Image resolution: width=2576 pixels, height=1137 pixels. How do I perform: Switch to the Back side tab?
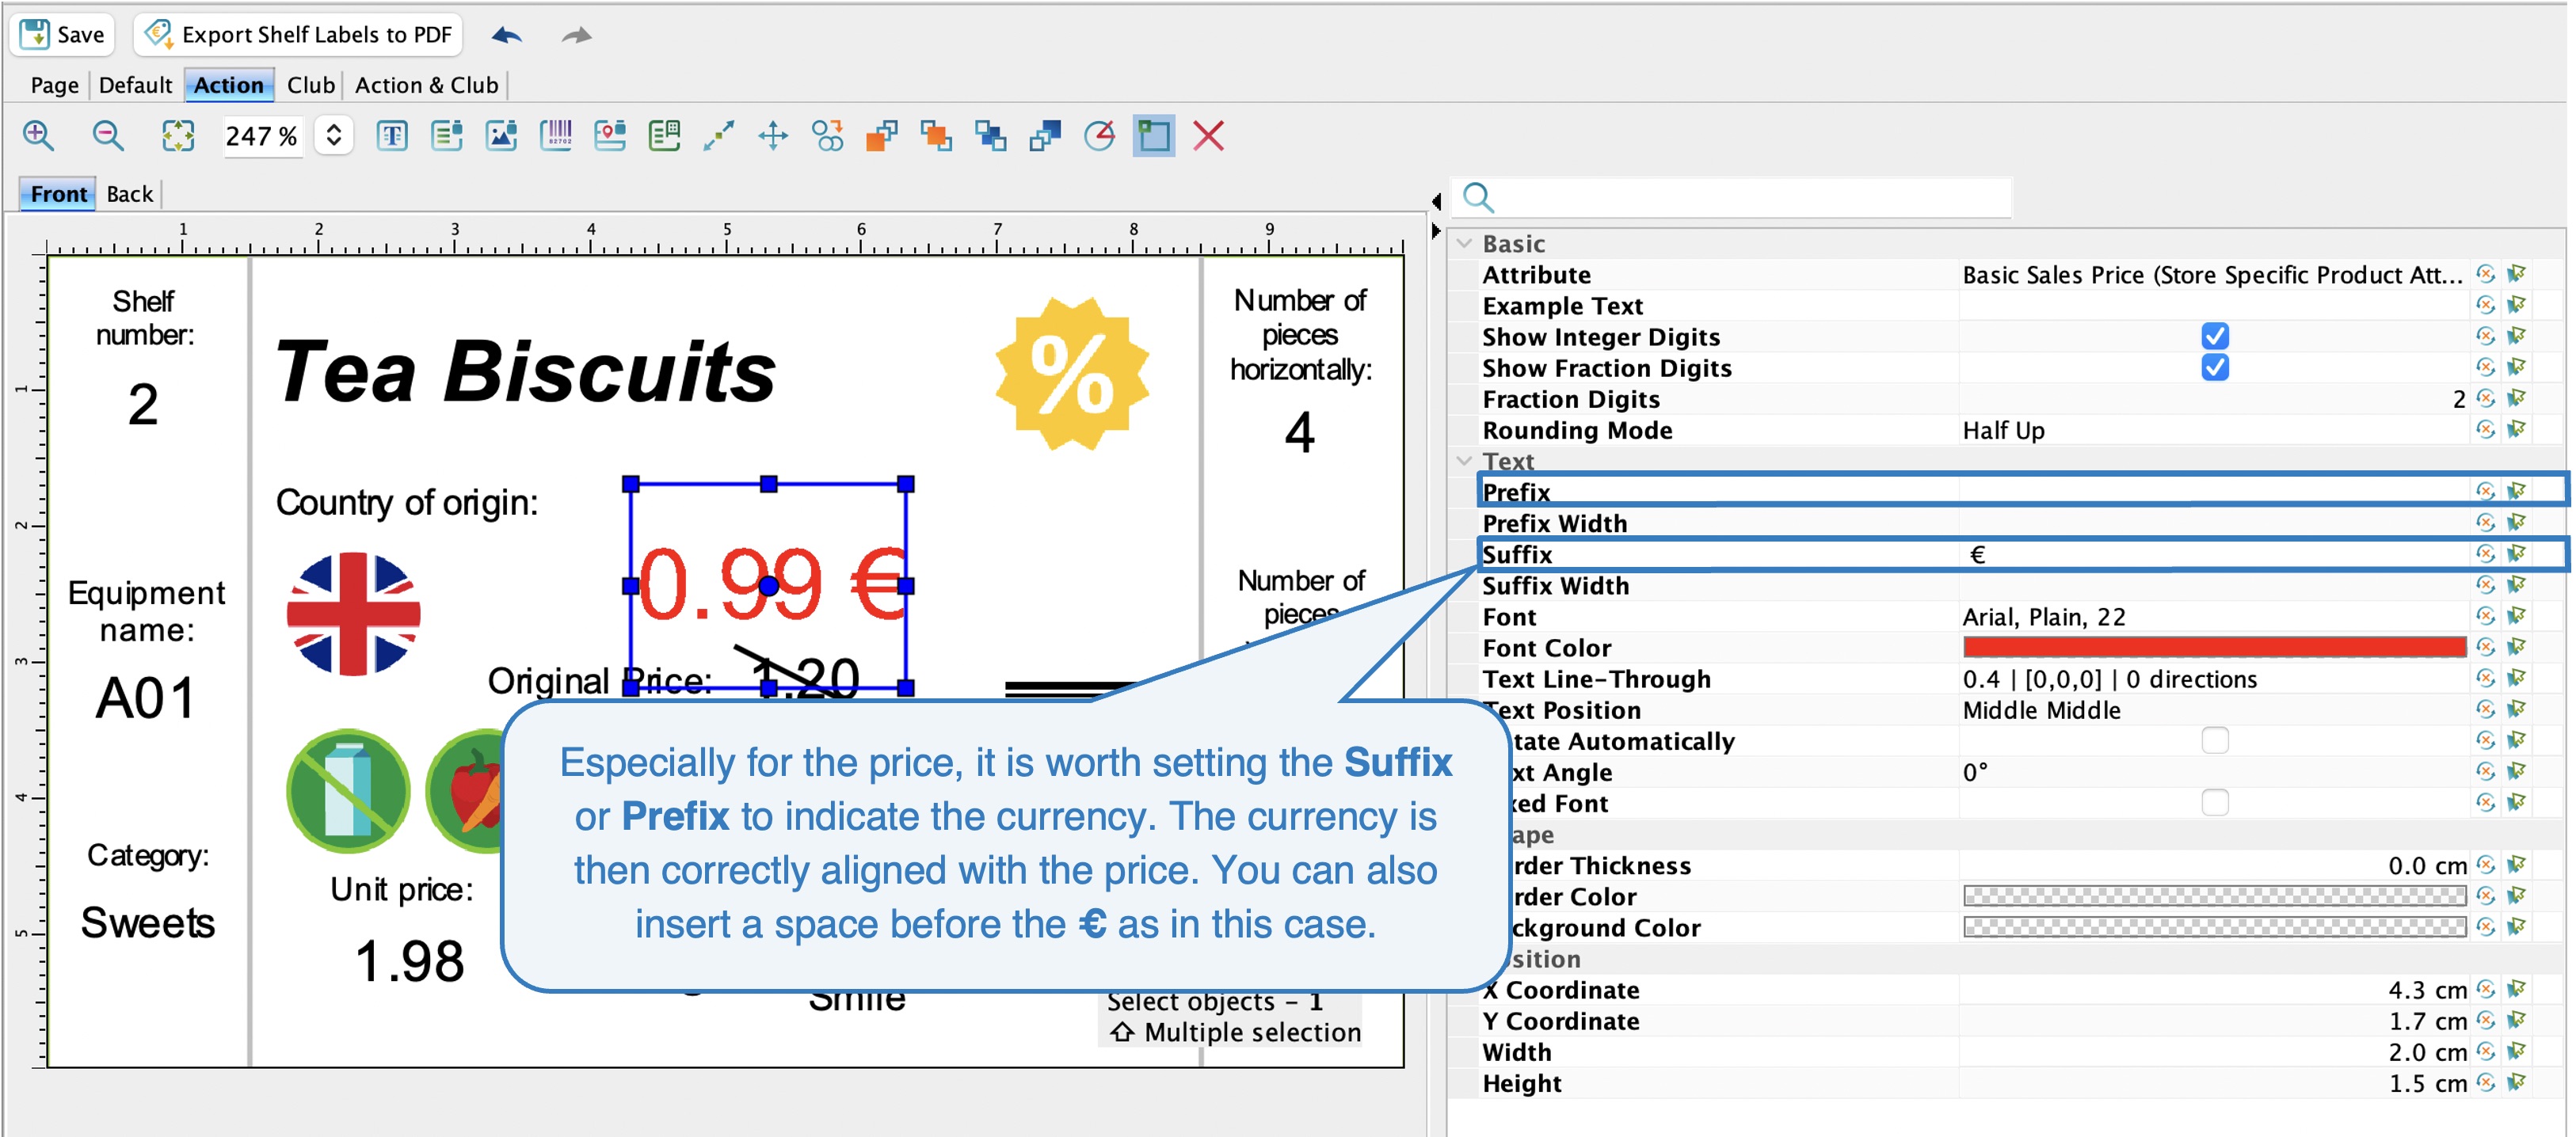pos(130,194)
